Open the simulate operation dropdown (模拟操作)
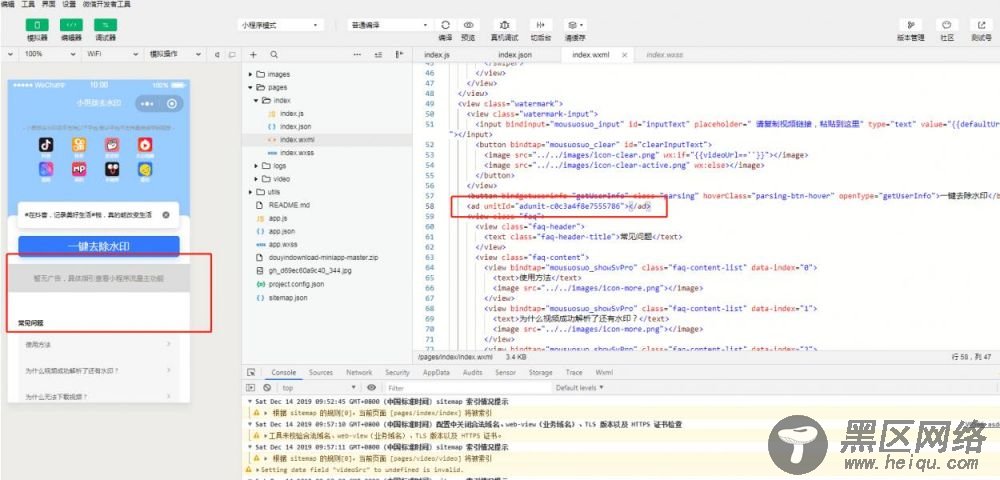 pos(174,55)
